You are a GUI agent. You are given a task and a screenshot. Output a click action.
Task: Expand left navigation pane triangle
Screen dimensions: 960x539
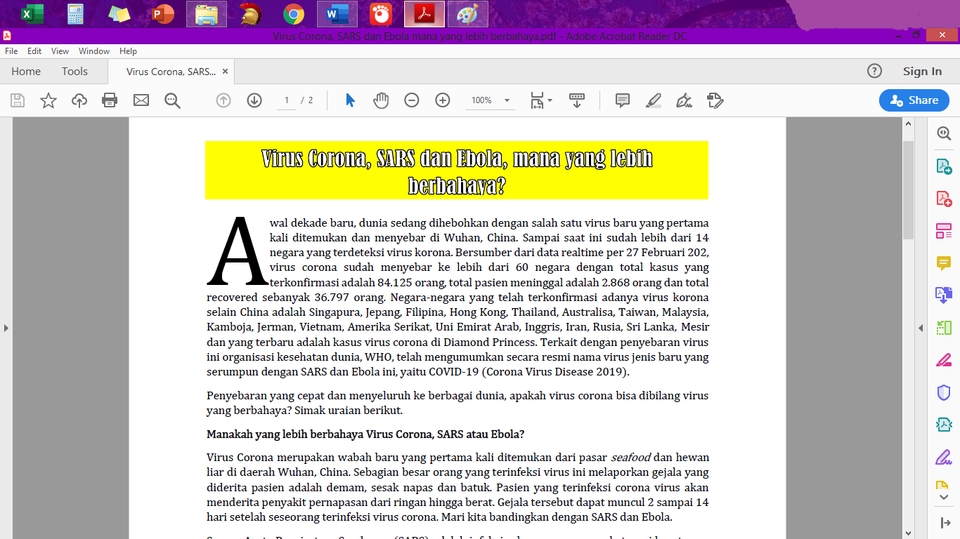6,328
